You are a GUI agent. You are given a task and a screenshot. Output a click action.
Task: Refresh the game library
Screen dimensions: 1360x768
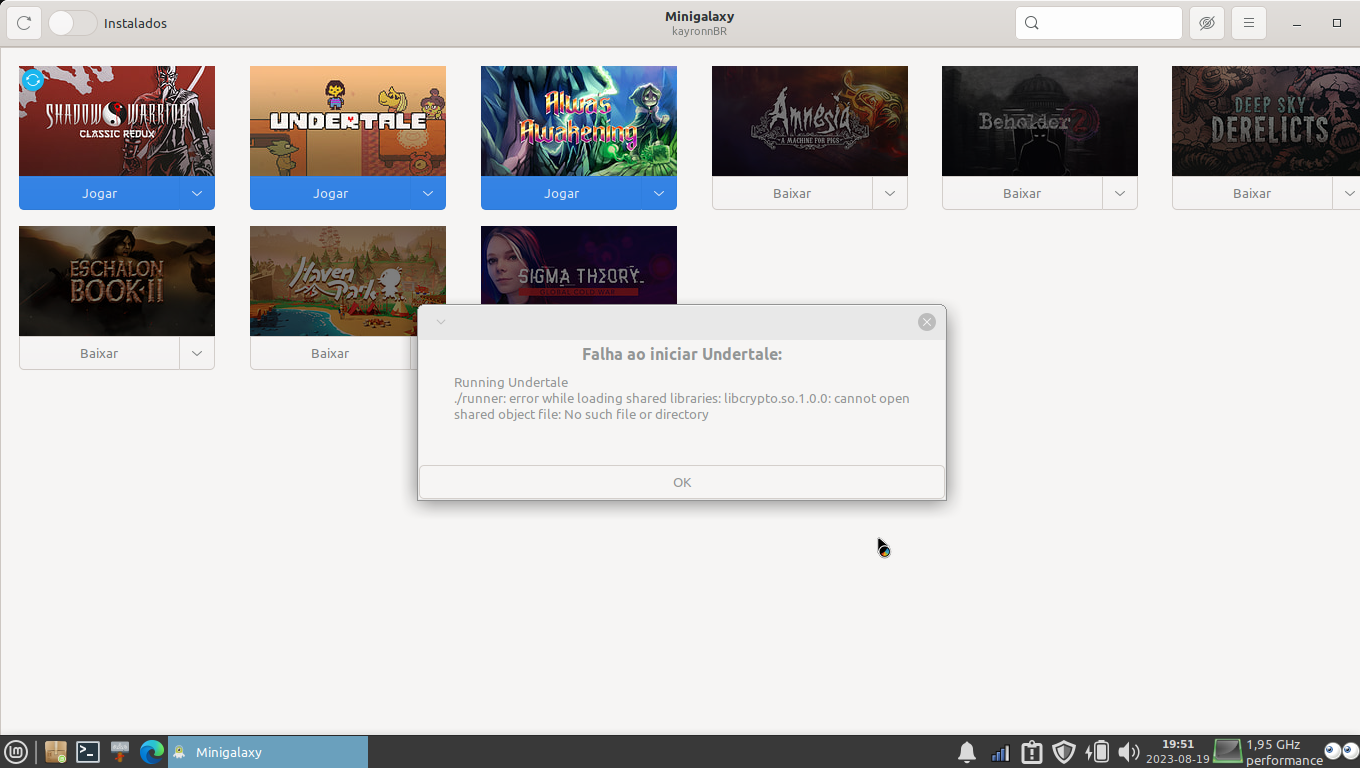(24, 23)
